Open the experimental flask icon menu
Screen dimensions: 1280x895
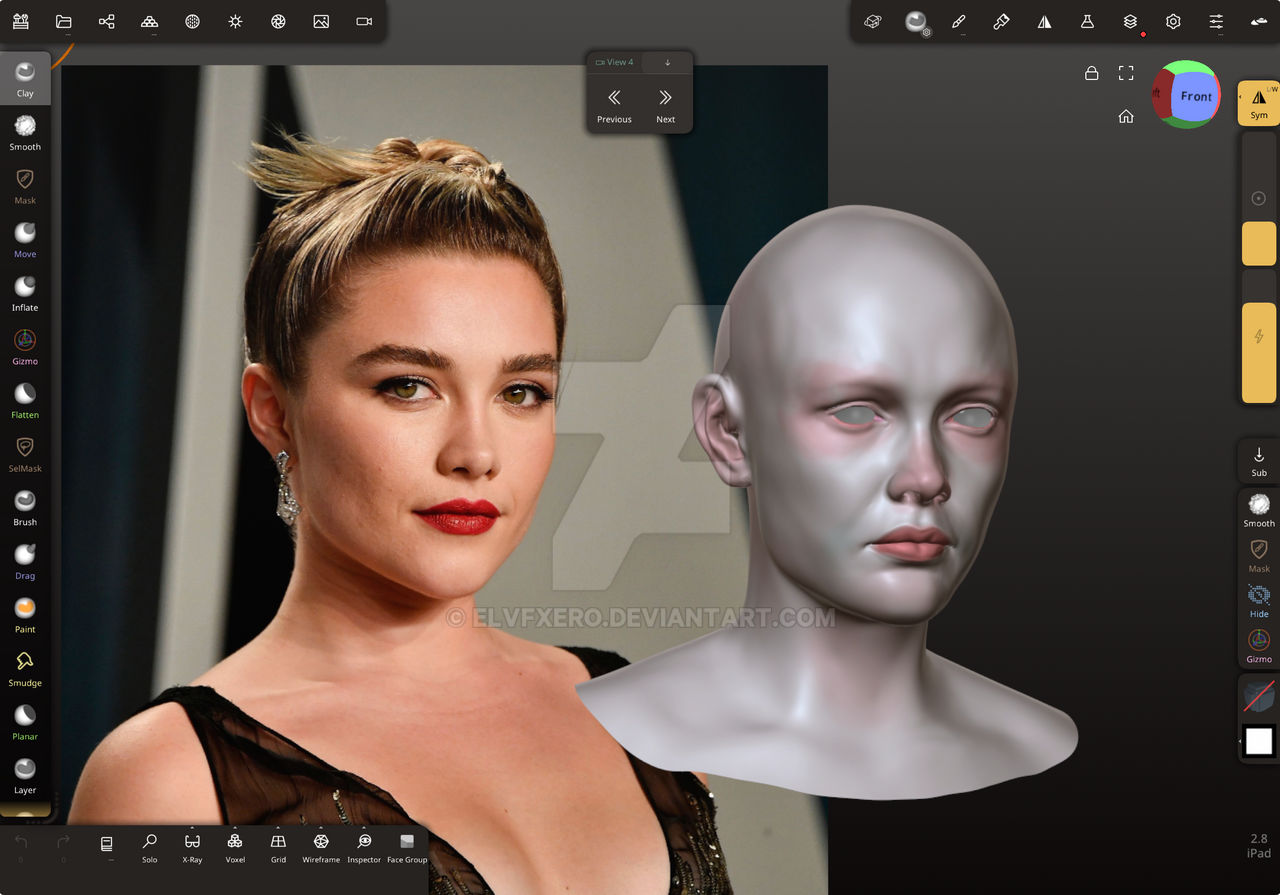pos(1087,21)
